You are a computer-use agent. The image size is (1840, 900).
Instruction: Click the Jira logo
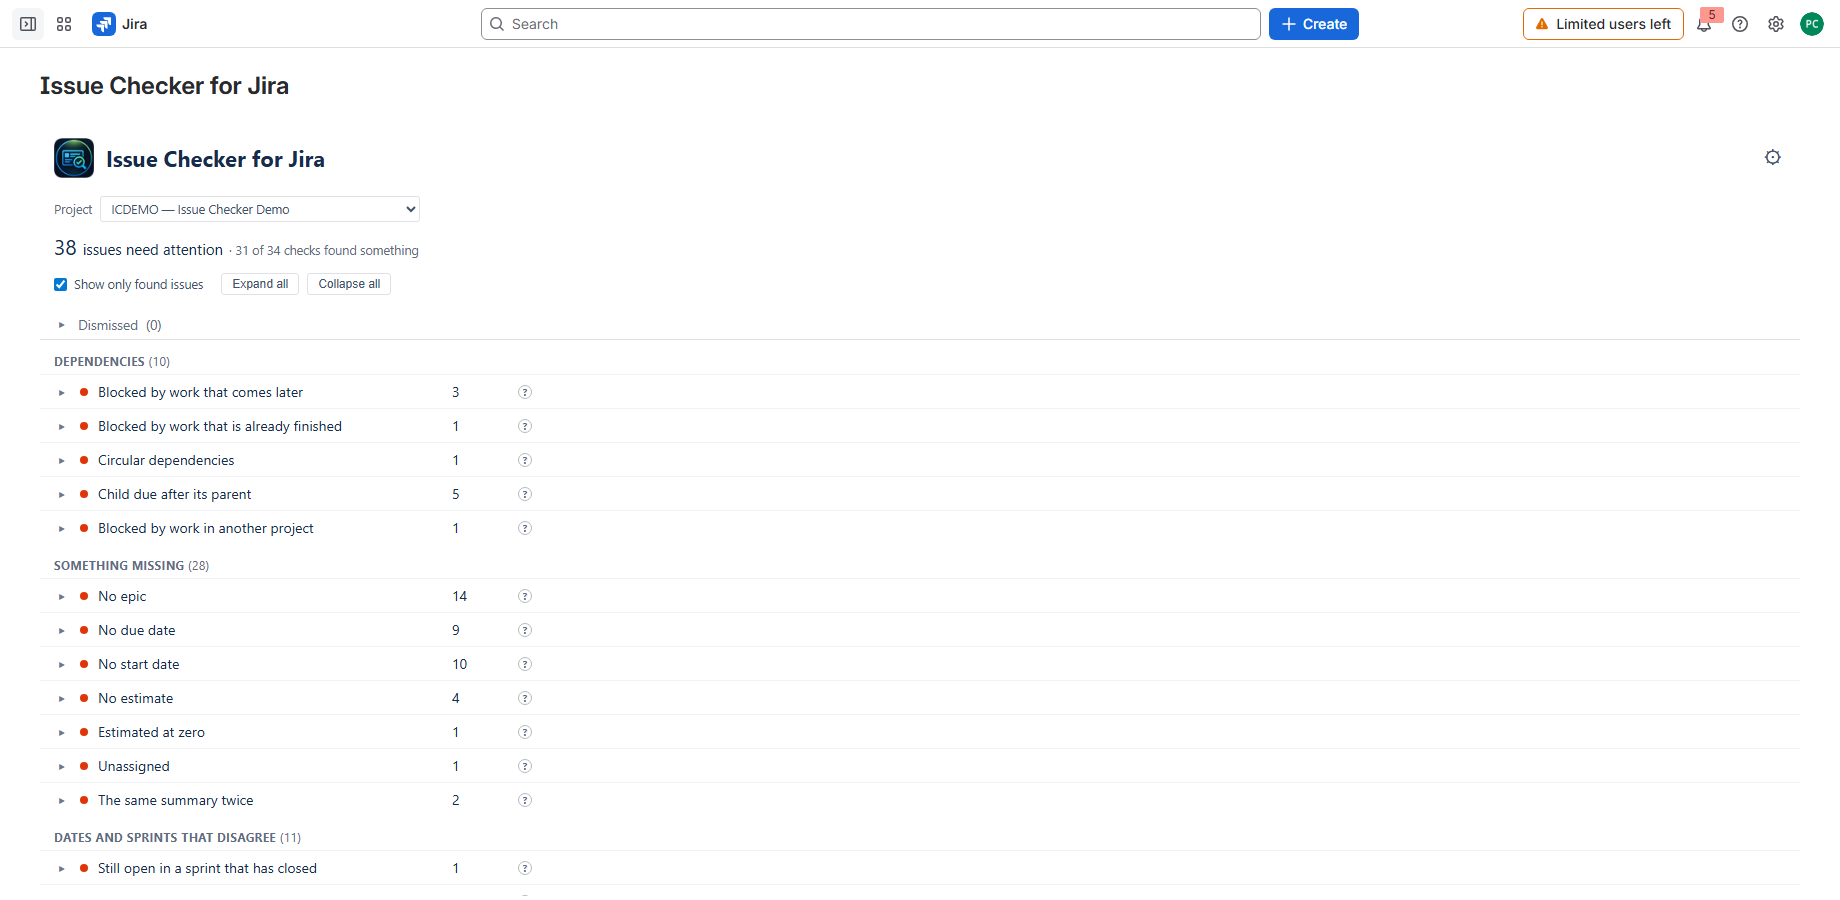tap(120, 24)
